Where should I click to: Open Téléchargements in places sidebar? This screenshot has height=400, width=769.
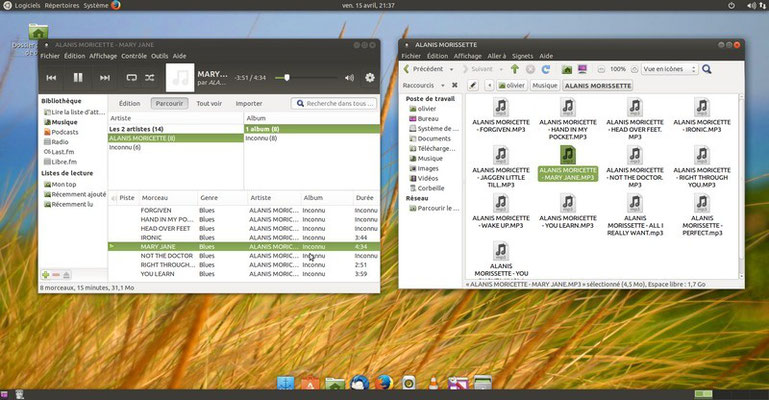click(x=433, y=148)
